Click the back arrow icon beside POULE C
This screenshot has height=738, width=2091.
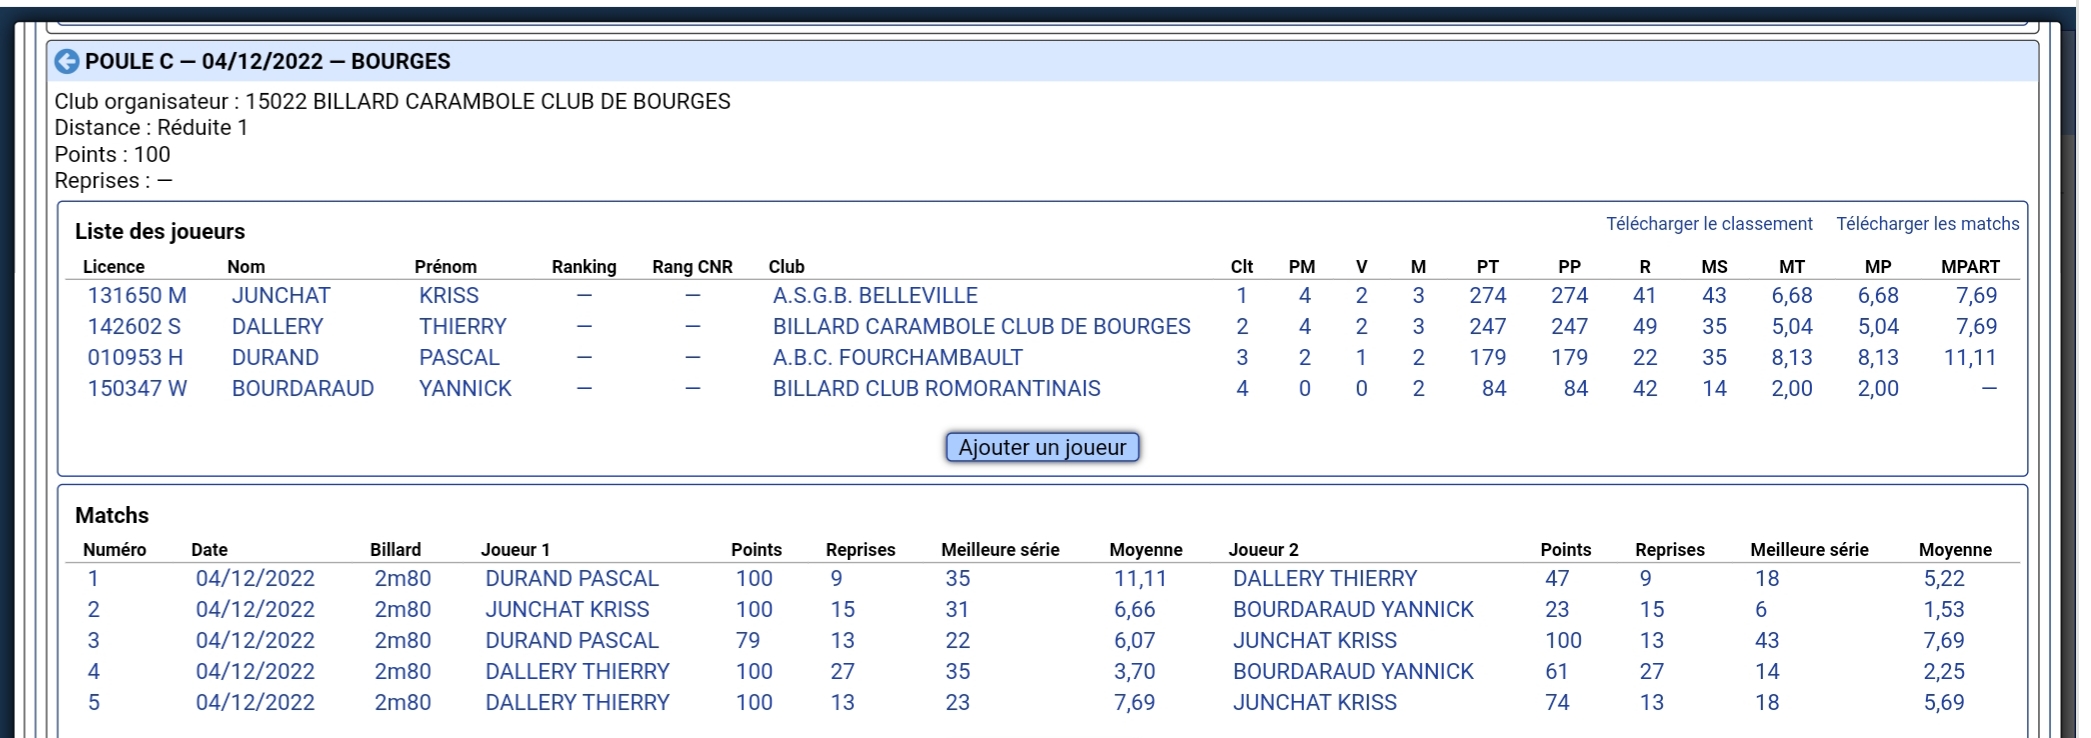pos(66,61)
